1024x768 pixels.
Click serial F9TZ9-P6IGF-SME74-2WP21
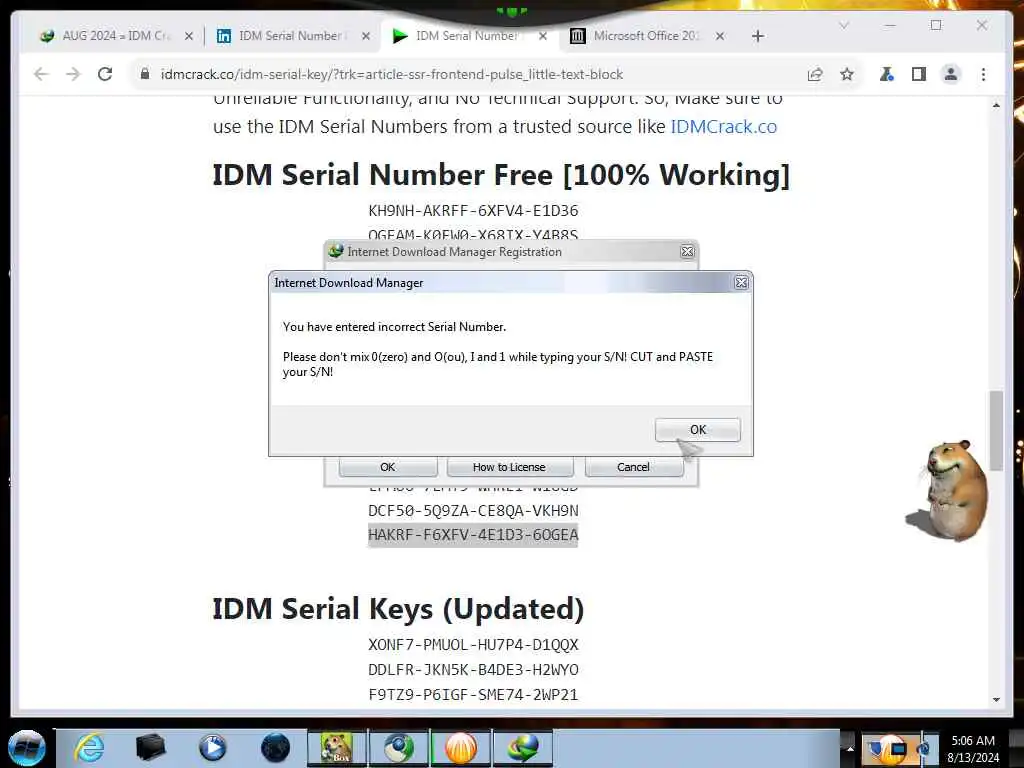tap(473, 695)
